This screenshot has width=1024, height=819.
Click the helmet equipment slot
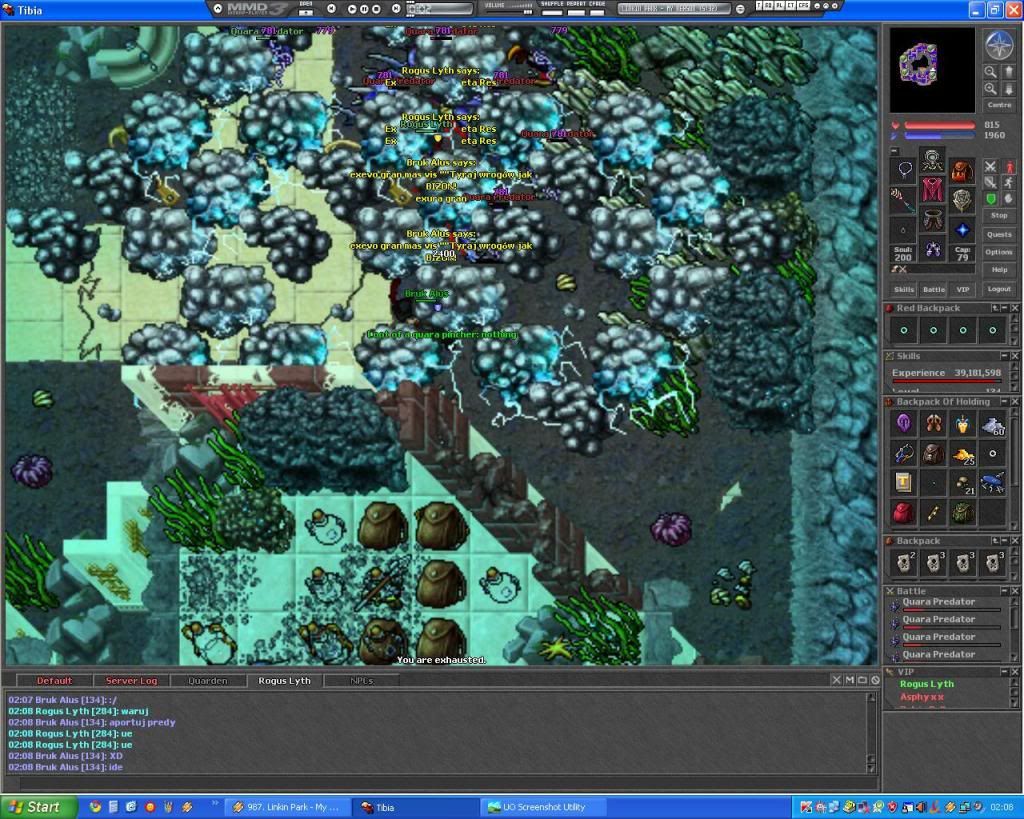pos(933,161)
